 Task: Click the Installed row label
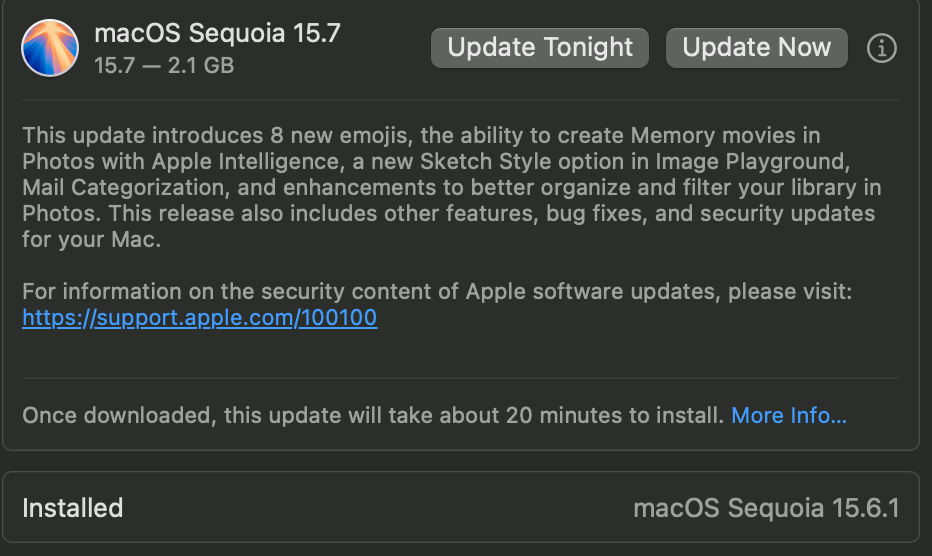point(73,508)
